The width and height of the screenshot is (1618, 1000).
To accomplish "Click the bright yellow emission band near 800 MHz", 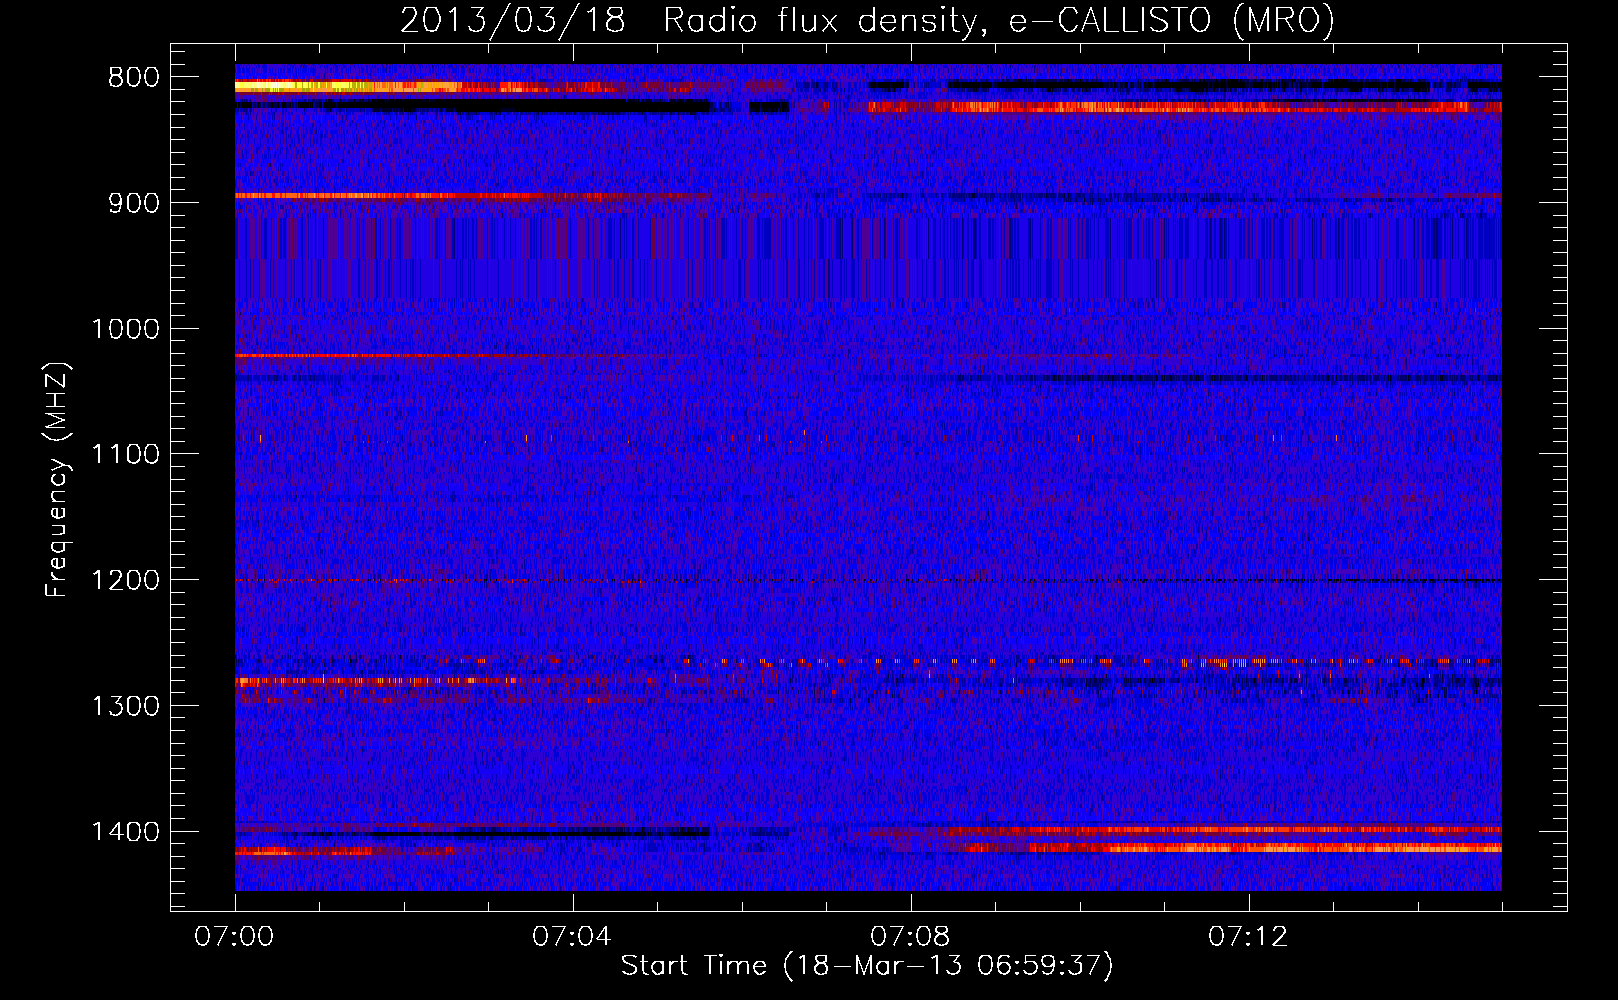I will 350,87.
